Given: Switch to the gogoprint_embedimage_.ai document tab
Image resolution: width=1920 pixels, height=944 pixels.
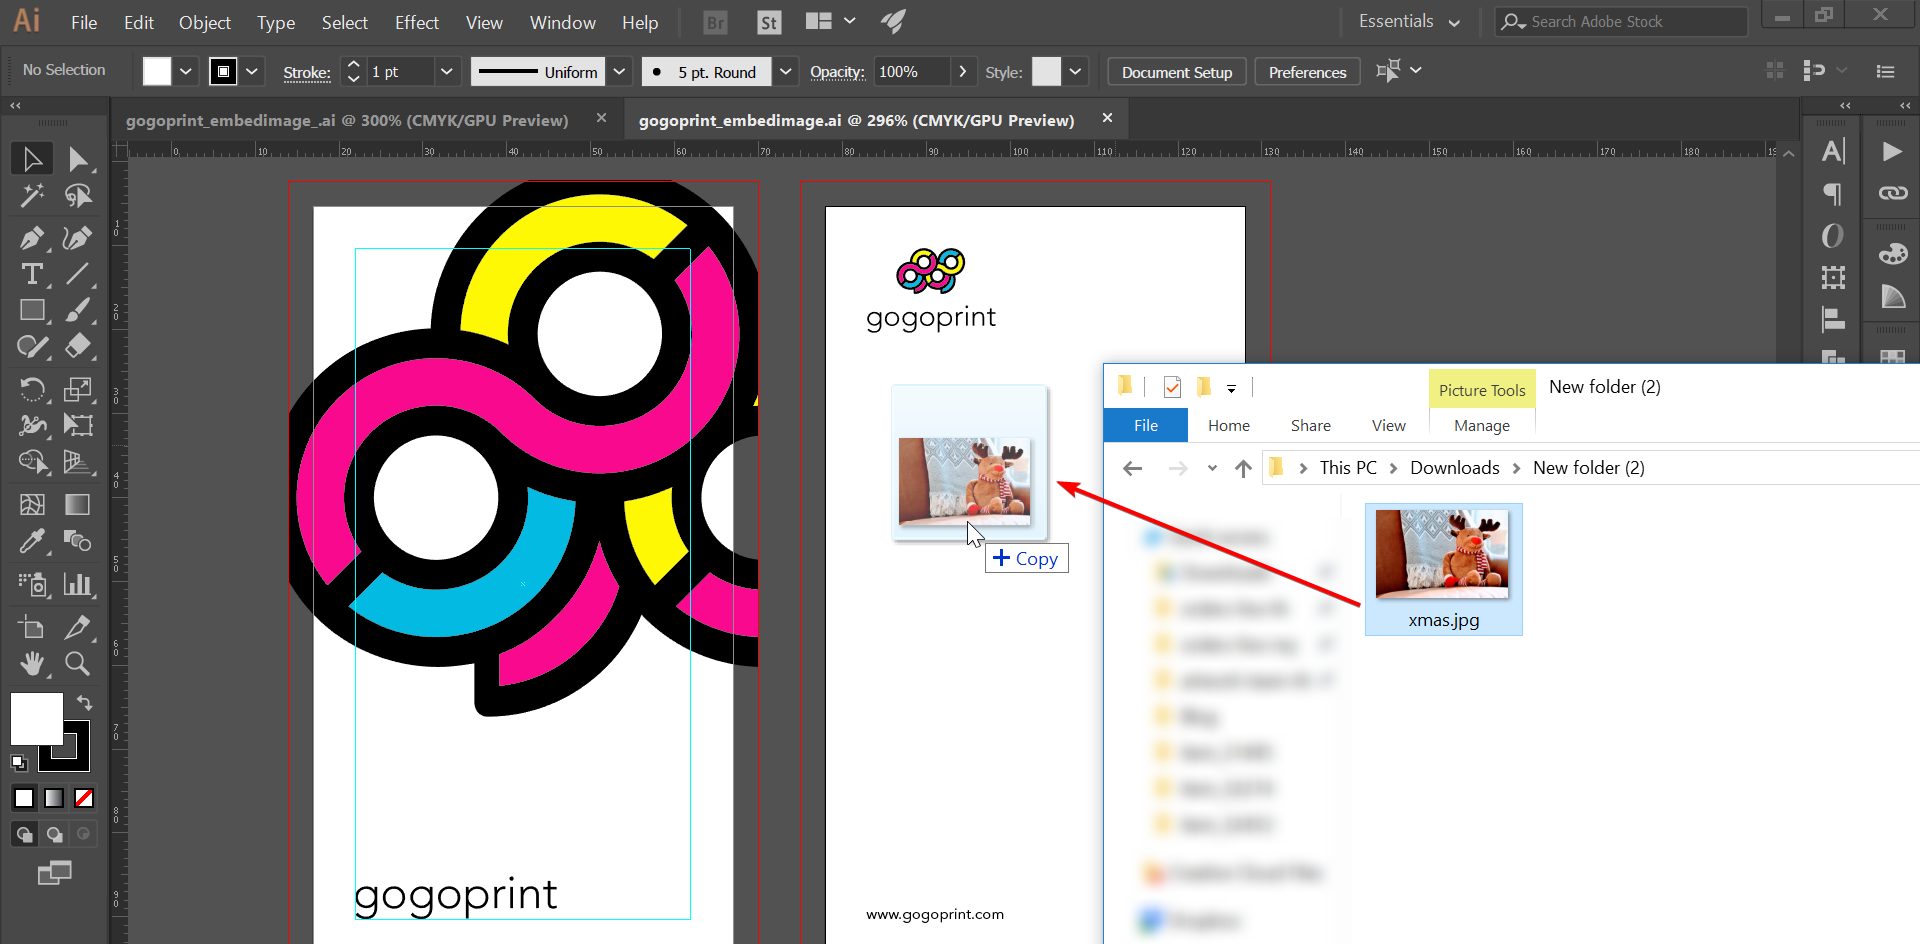Looking at the screenshot, I should pos(347,119).
